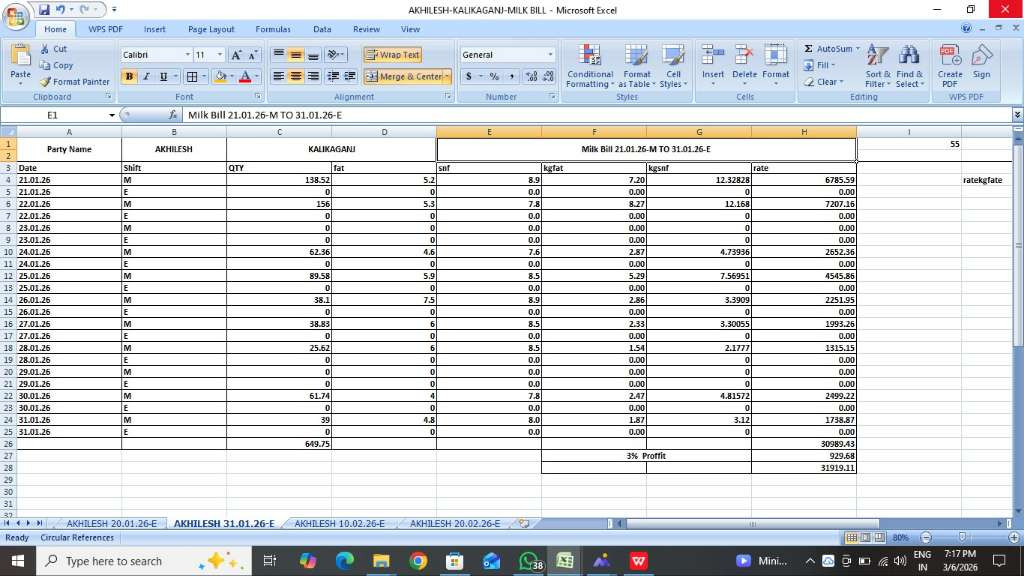Image resolution: width=1024 pixels, height=576 pixels.
Task: Open the font size dropdown
Action: click(219, 55)
